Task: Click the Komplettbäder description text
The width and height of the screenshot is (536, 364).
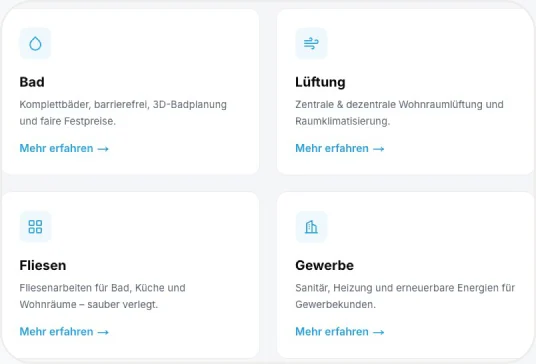Action: [x=123, y=113]
